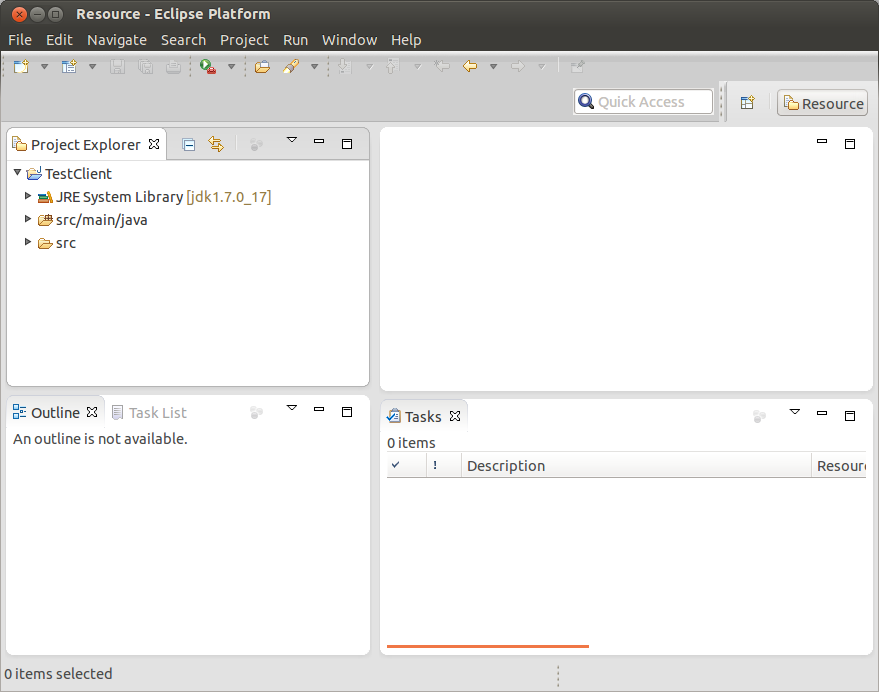
Task: Click the second New toolbar icon
Action: click(69, 67)
